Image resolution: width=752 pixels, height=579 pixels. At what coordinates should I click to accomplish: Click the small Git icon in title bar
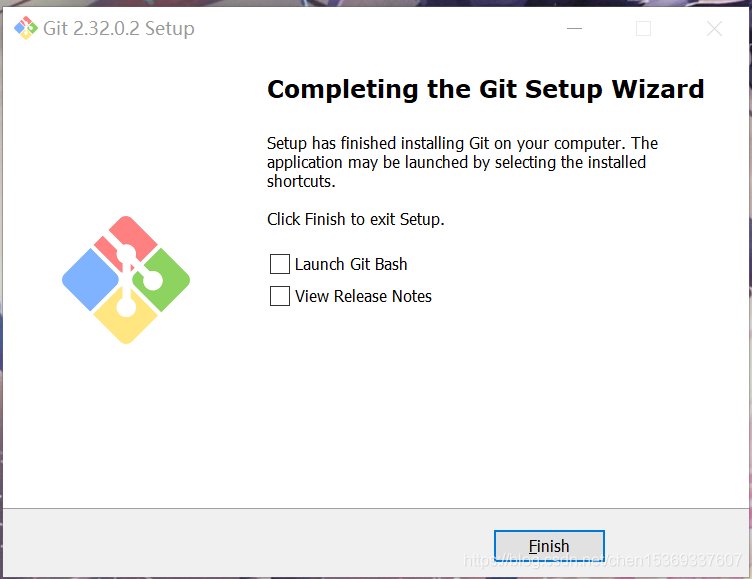coord(25,28)
